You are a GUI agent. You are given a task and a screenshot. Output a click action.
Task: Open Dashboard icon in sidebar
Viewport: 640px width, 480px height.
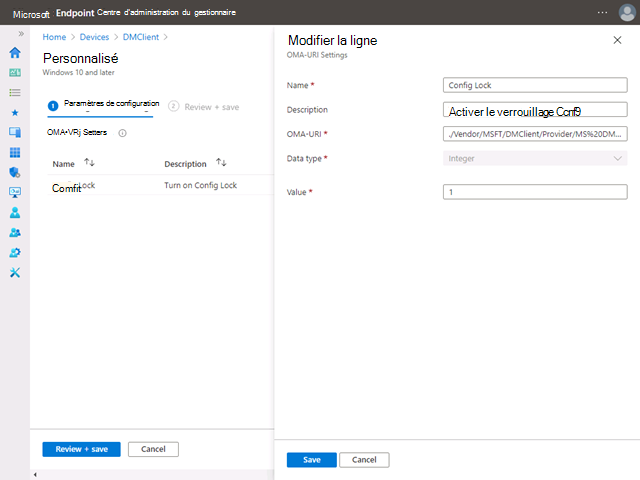(x=15, y=73)
